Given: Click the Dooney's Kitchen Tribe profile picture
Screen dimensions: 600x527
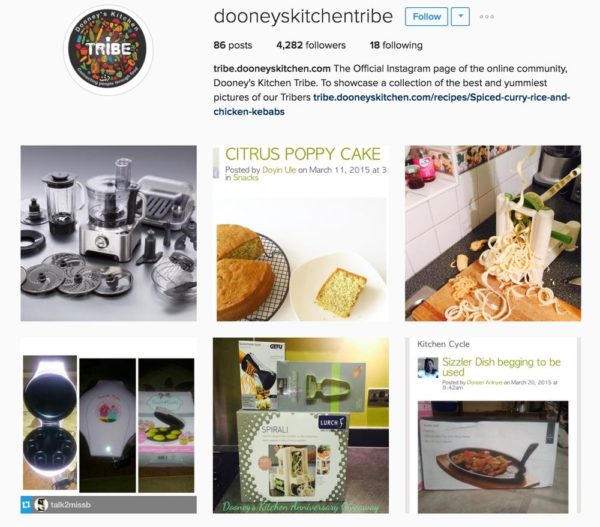Looking at the screenshot, I should tap(108, 51).
